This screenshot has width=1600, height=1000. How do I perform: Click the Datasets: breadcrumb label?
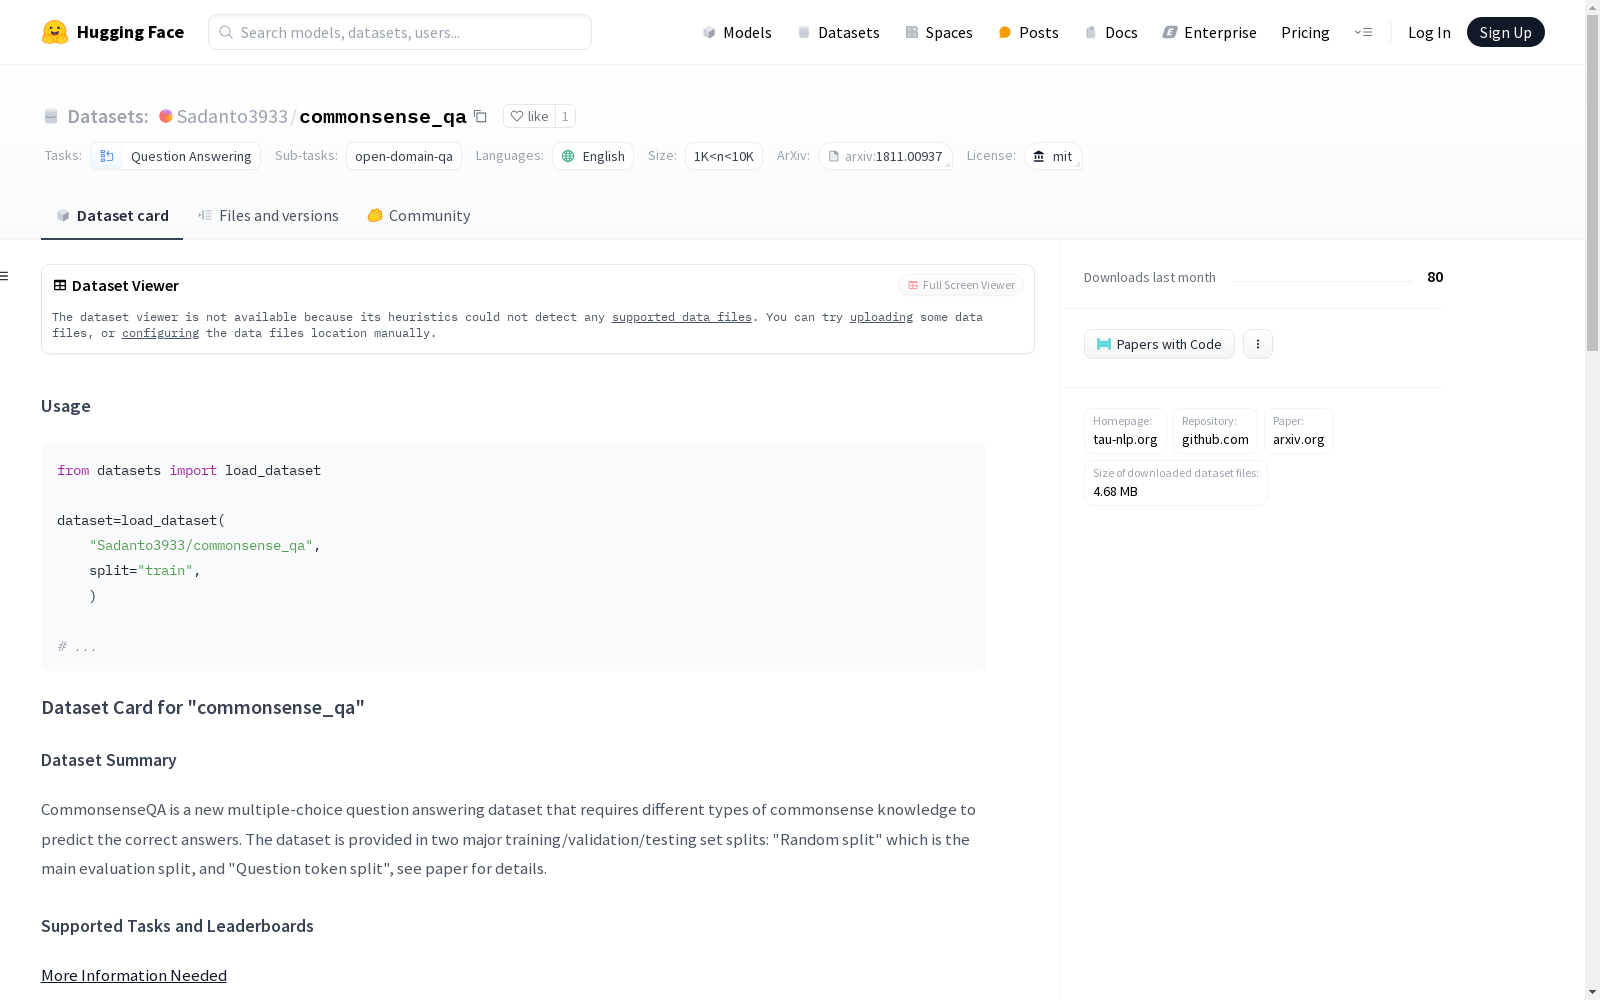(x=108, y=116)
